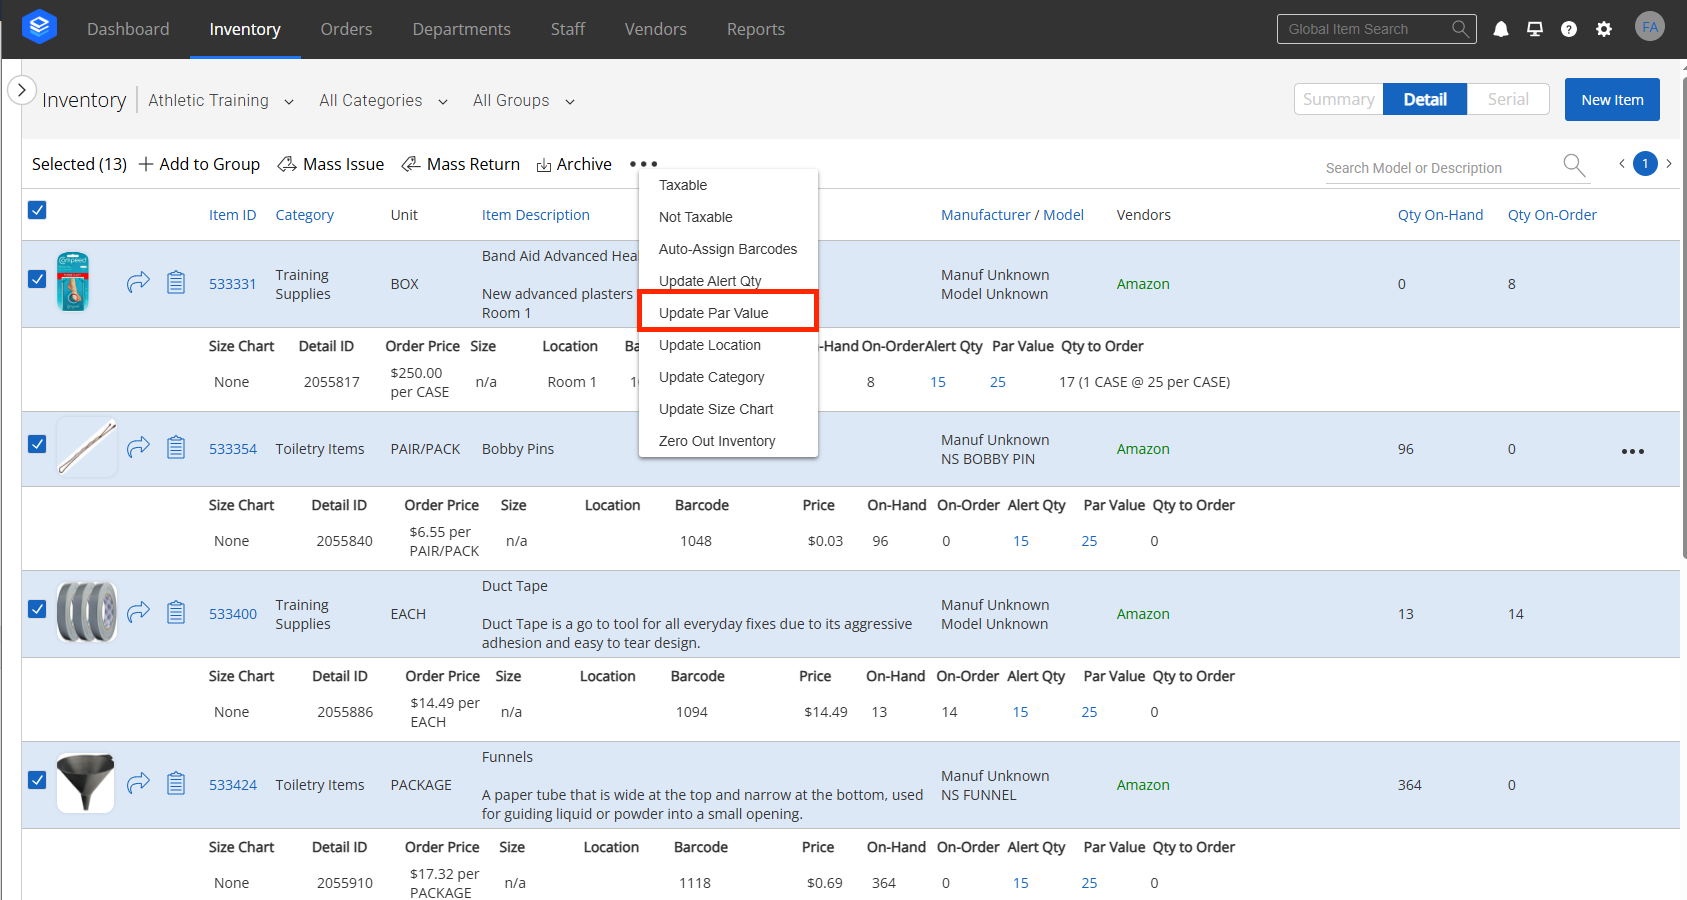Click the Global Item Search field
Viewport: 1687px width, 900px height.
pos(1365,29)
